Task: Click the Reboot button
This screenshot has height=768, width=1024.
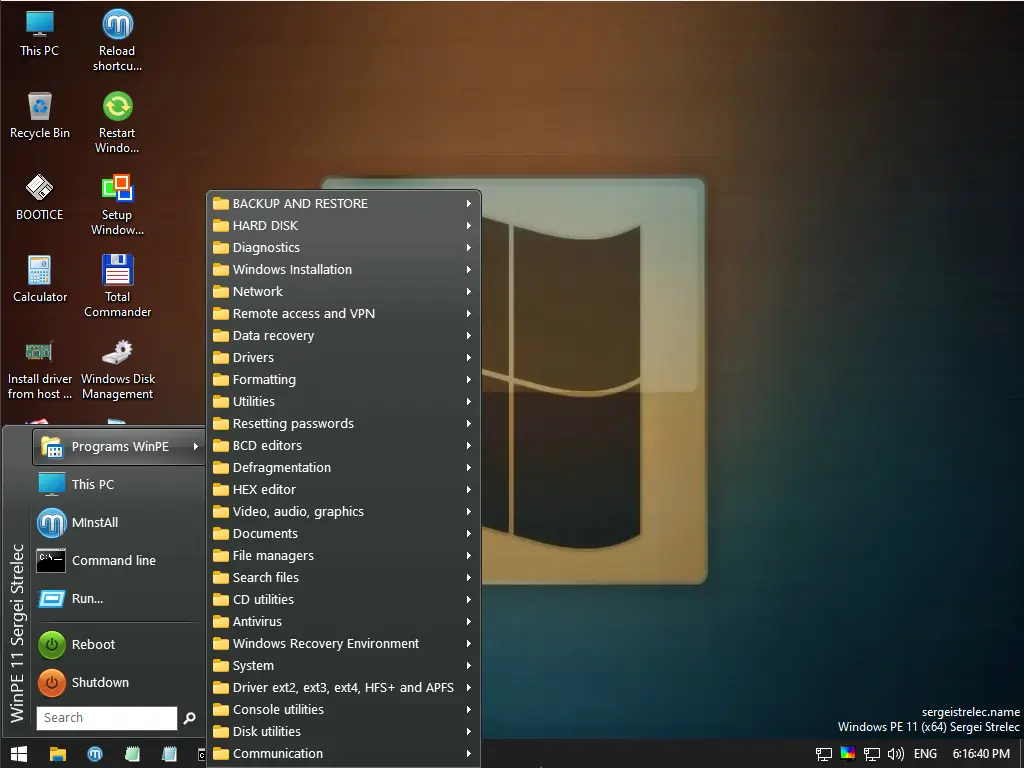Action: (x=91, y=644)
